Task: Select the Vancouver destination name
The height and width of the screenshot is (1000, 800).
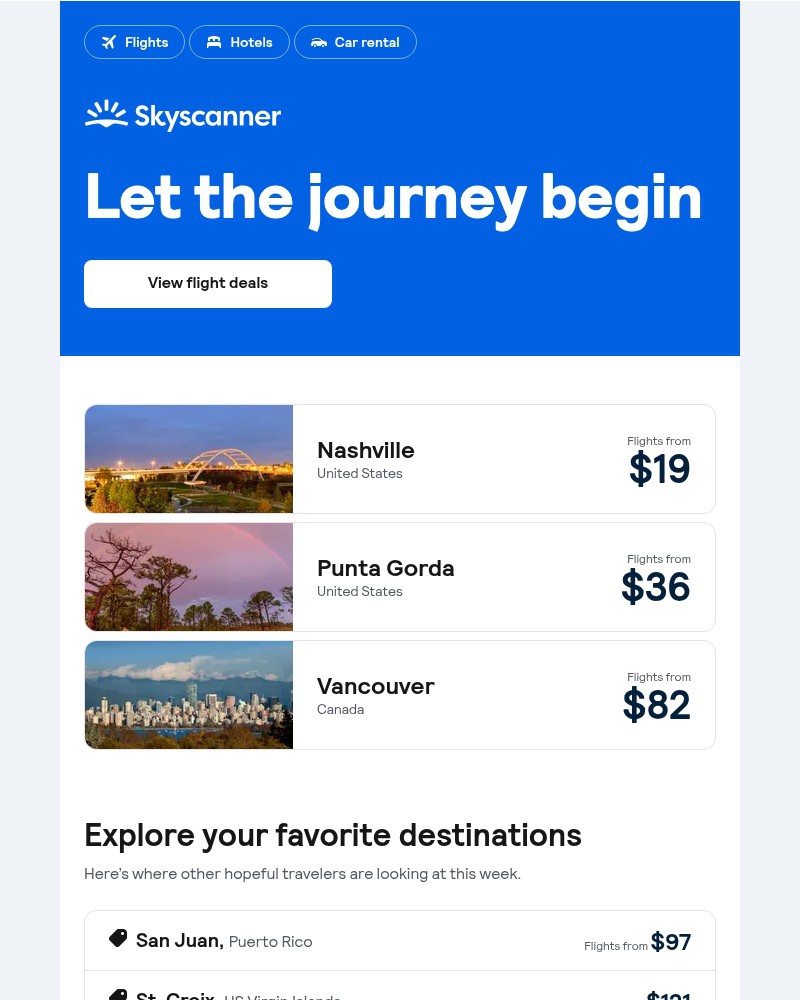Action: tap(376, 686)
